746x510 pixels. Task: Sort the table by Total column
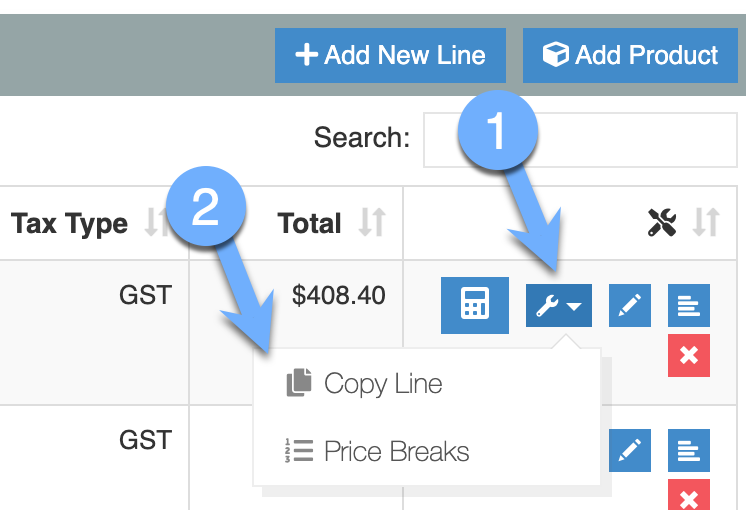(x=372, y=222)
